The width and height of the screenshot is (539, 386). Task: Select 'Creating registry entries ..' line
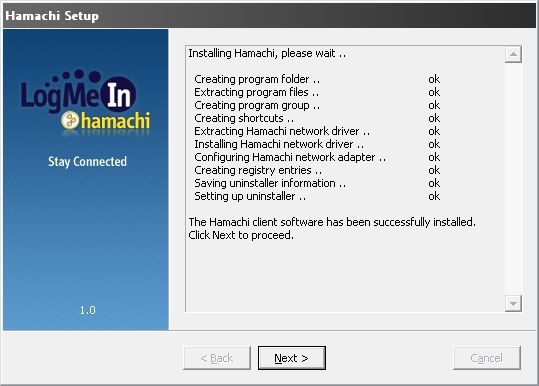click(x=258, y=170)
